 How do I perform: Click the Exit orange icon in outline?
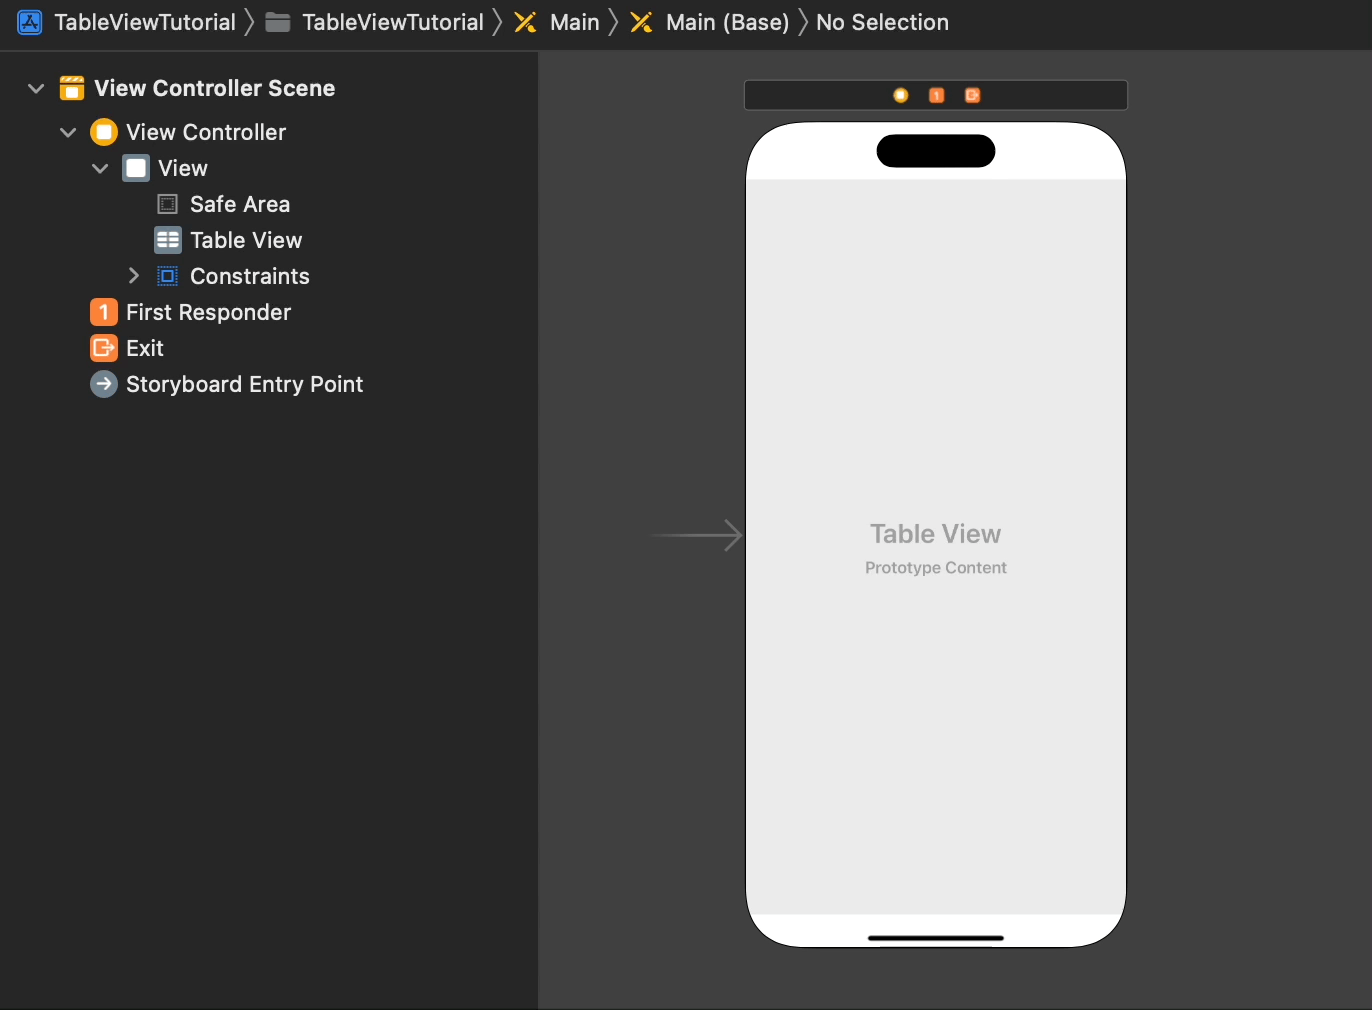coord(104,348)
